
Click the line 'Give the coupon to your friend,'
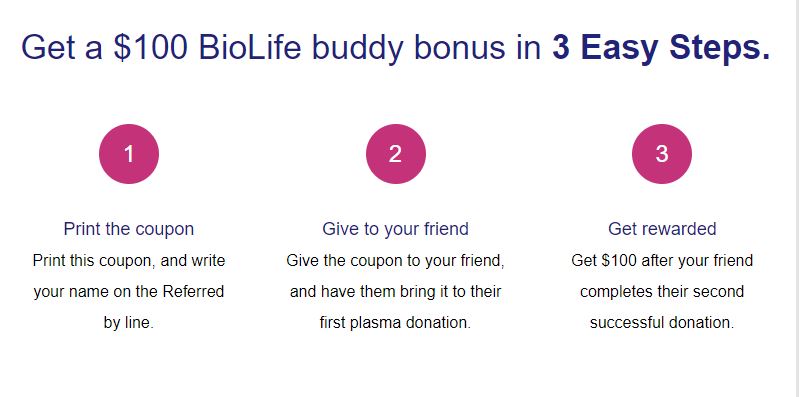(x=395, y=261)
